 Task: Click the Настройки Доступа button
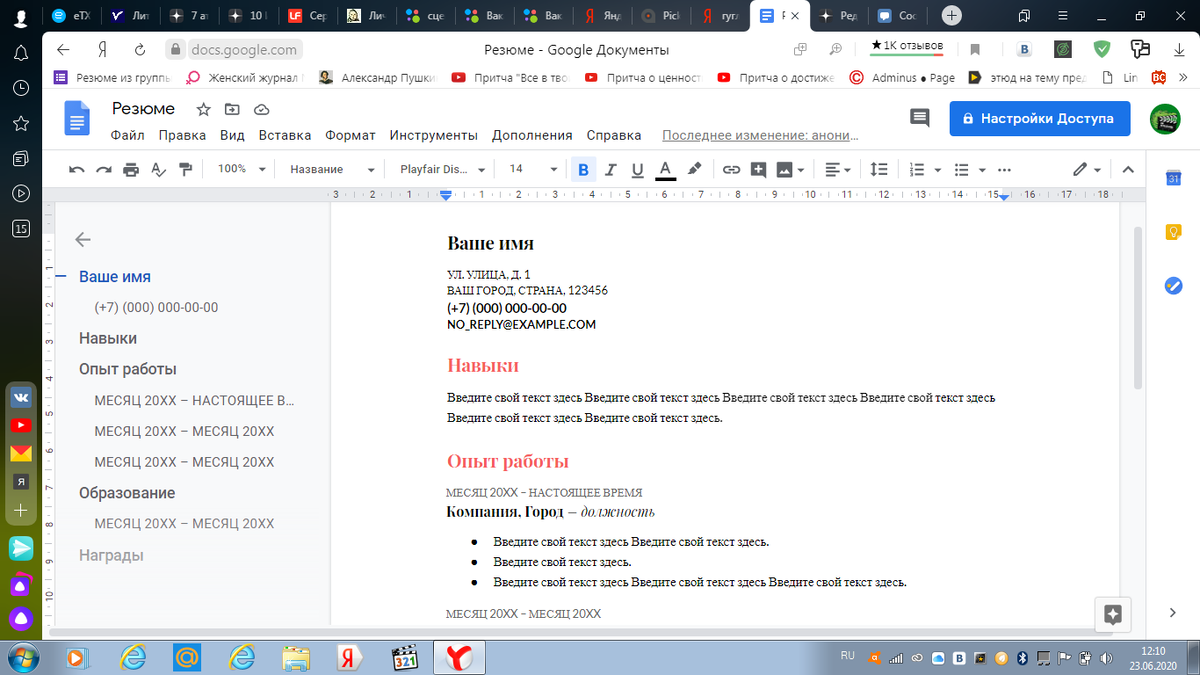click(1039, 118)
